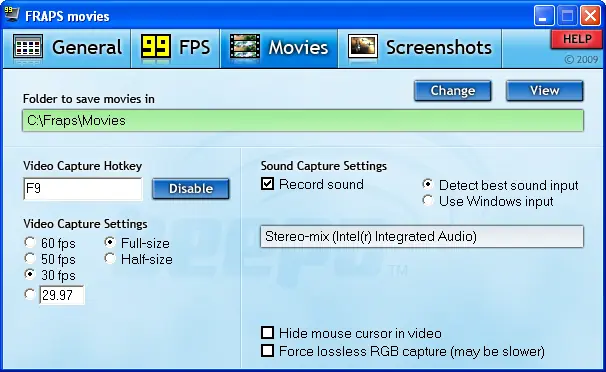Close the FRAPS movies window
The image size is (606, 372).
tap(590, 16)
